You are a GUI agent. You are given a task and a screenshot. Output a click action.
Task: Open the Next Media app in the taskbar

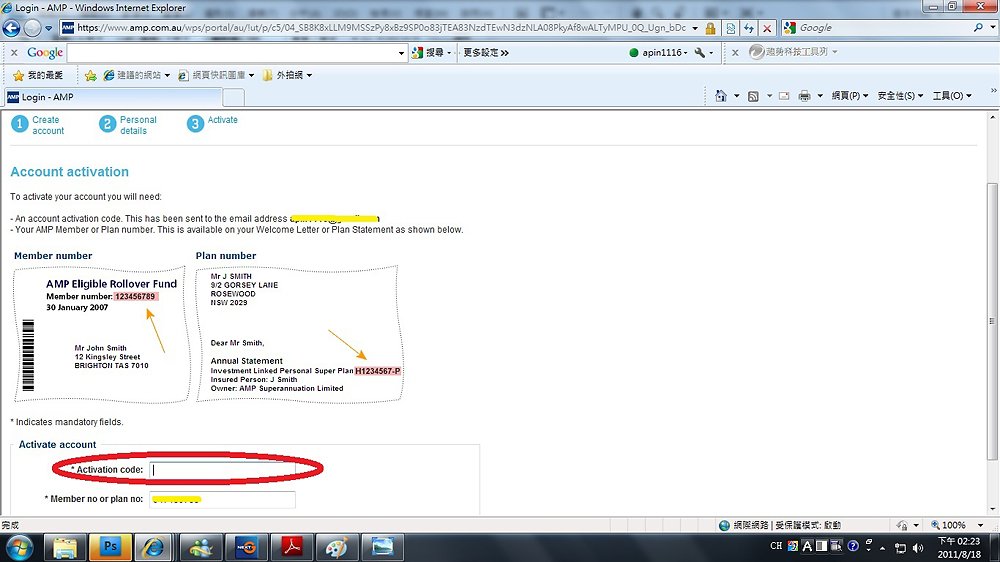pos(246,547)
